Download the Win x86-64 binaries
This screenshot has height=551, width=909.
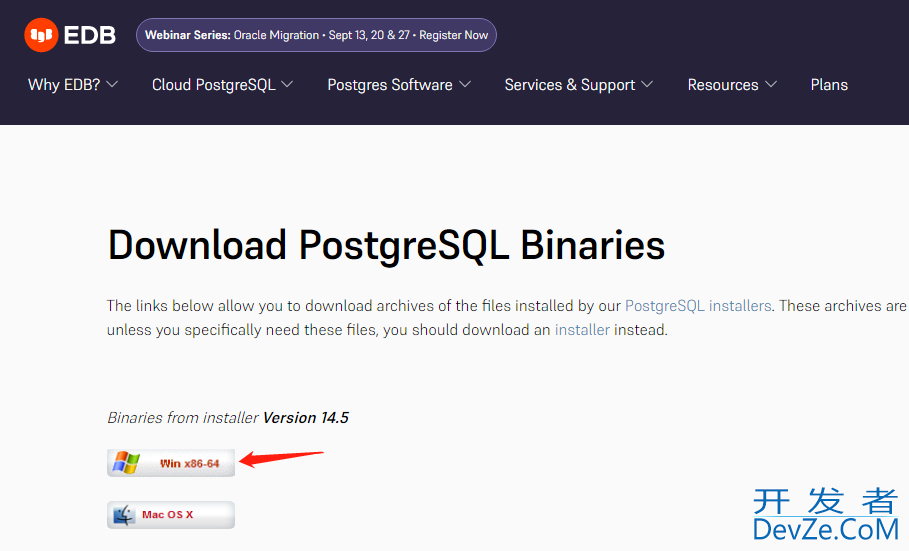[x=171, y=463]
